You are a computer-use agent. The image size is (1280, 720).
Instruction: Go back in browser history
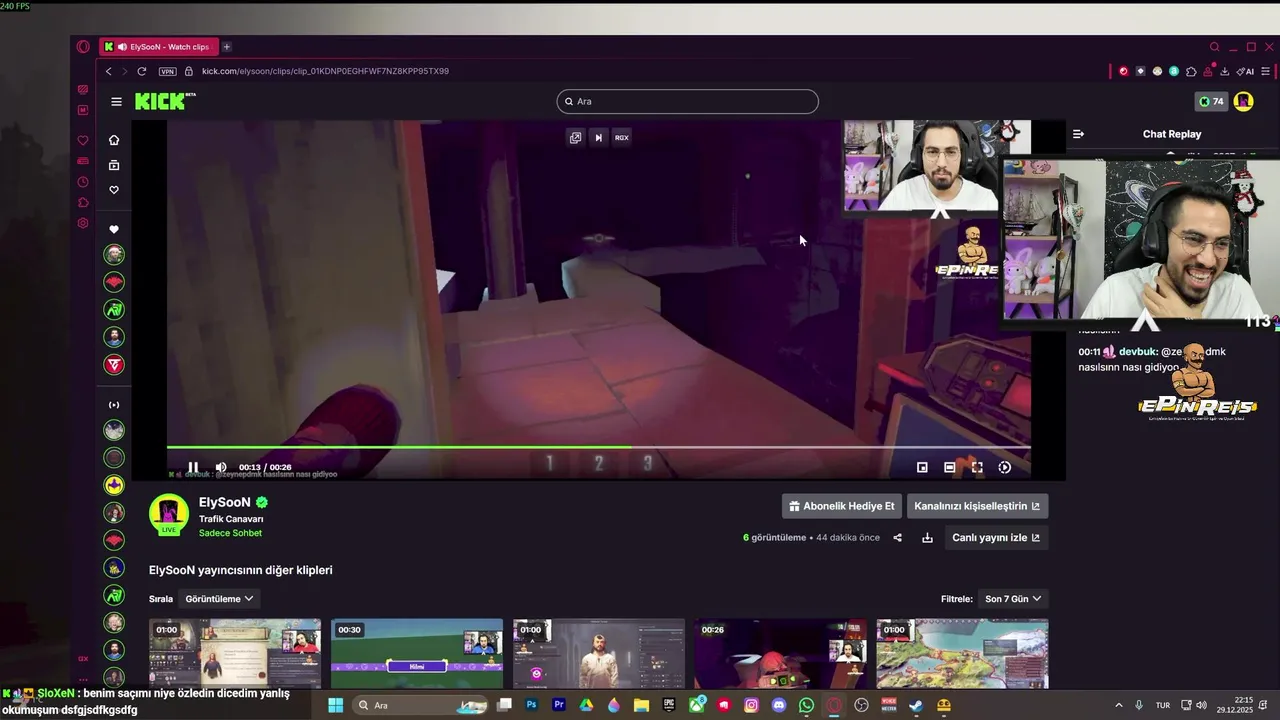pyautogui.click(x=109, y=71)
